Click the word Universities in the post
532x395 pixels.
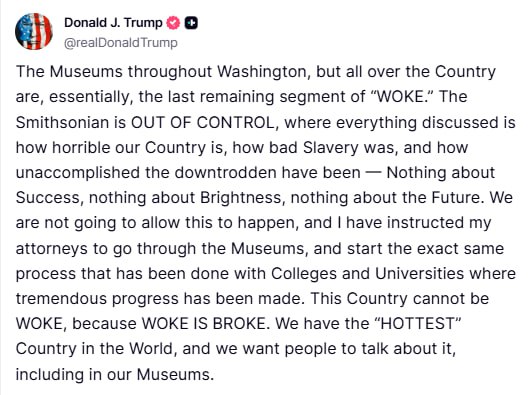pyautogui.click(x=419, y=274)
